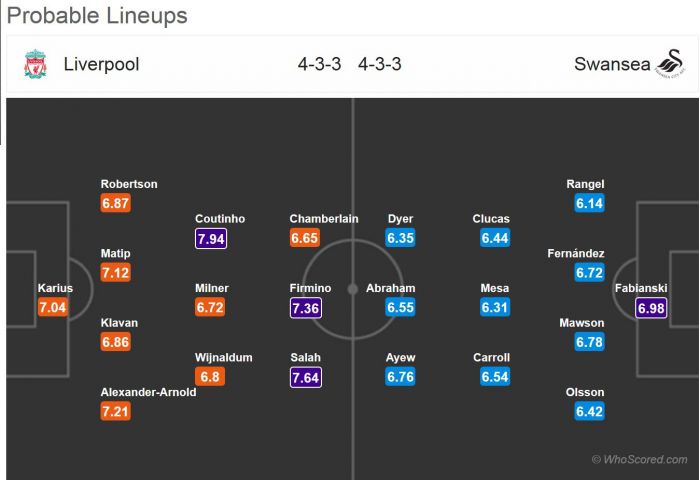Click Salah's 7.64 rating badge
Image resolution: width=700 pixels, height=480 pixels.
coord(306,377)
